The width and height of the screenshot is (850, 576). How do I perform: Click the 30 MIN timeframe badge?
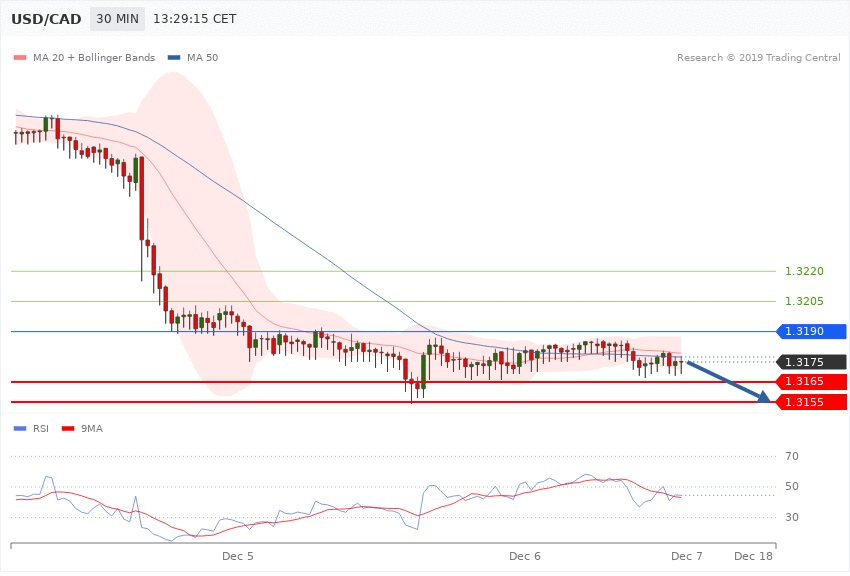click(116, 19)
